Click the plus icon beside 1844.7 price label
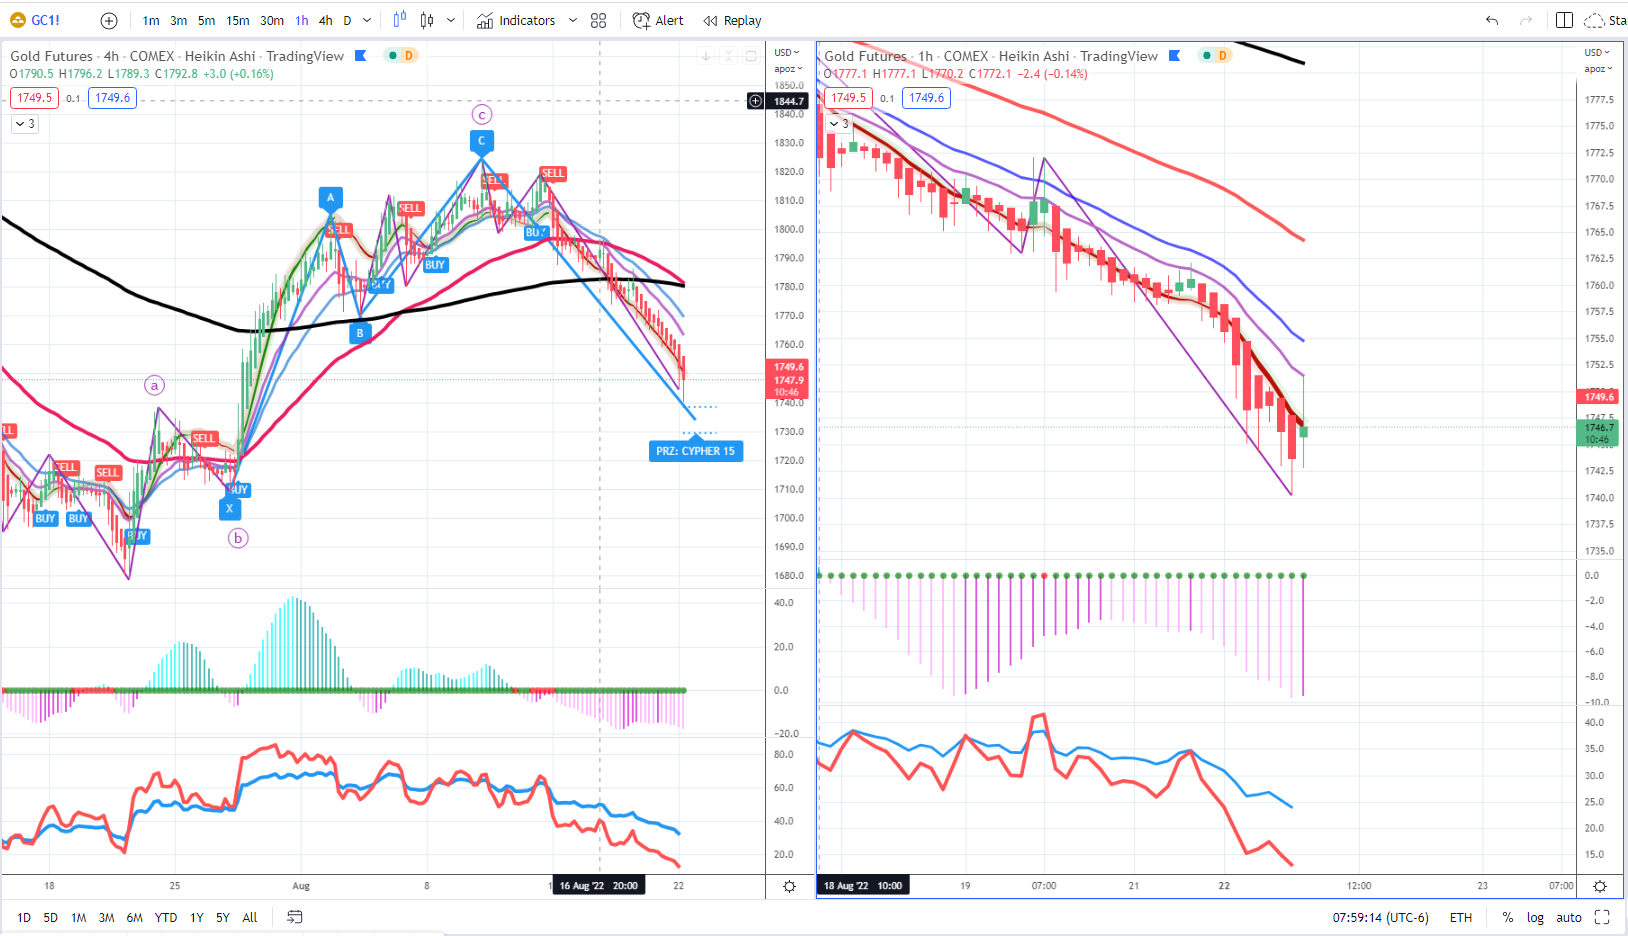The width and height of the screenshot is (1628, 936). [755, 101]
